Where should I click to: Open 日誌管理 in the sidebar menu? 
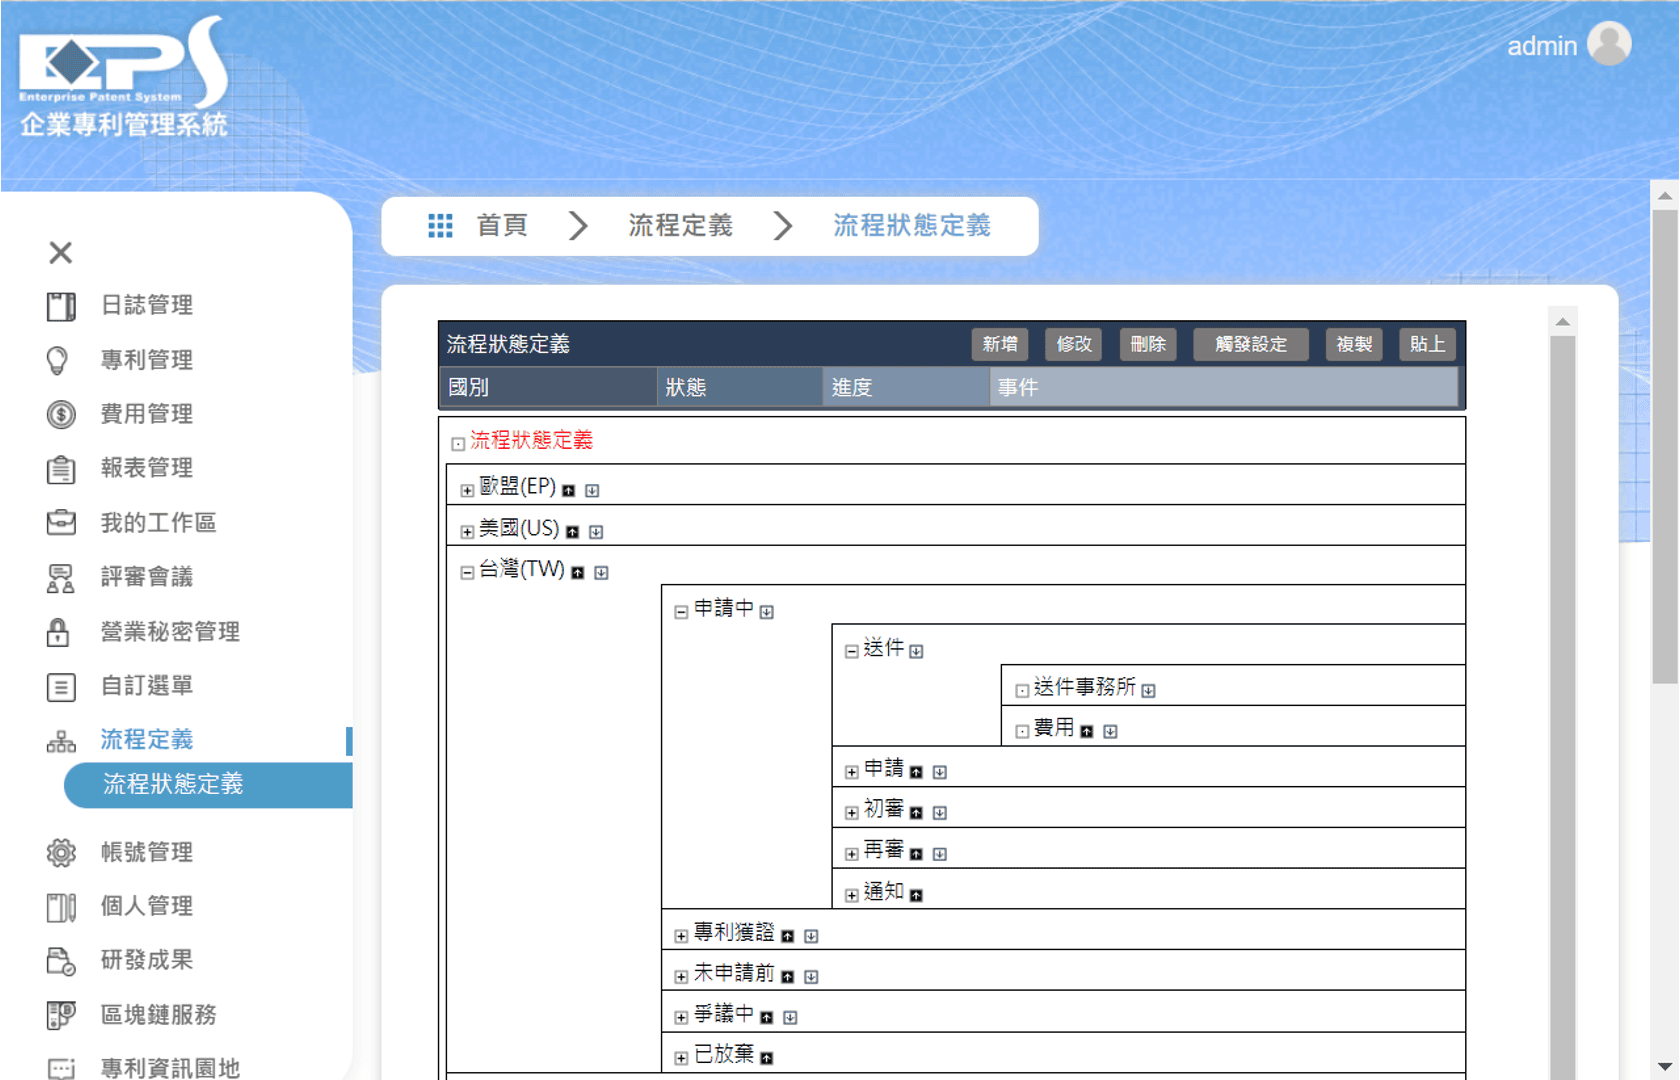(x=146, y=305)
